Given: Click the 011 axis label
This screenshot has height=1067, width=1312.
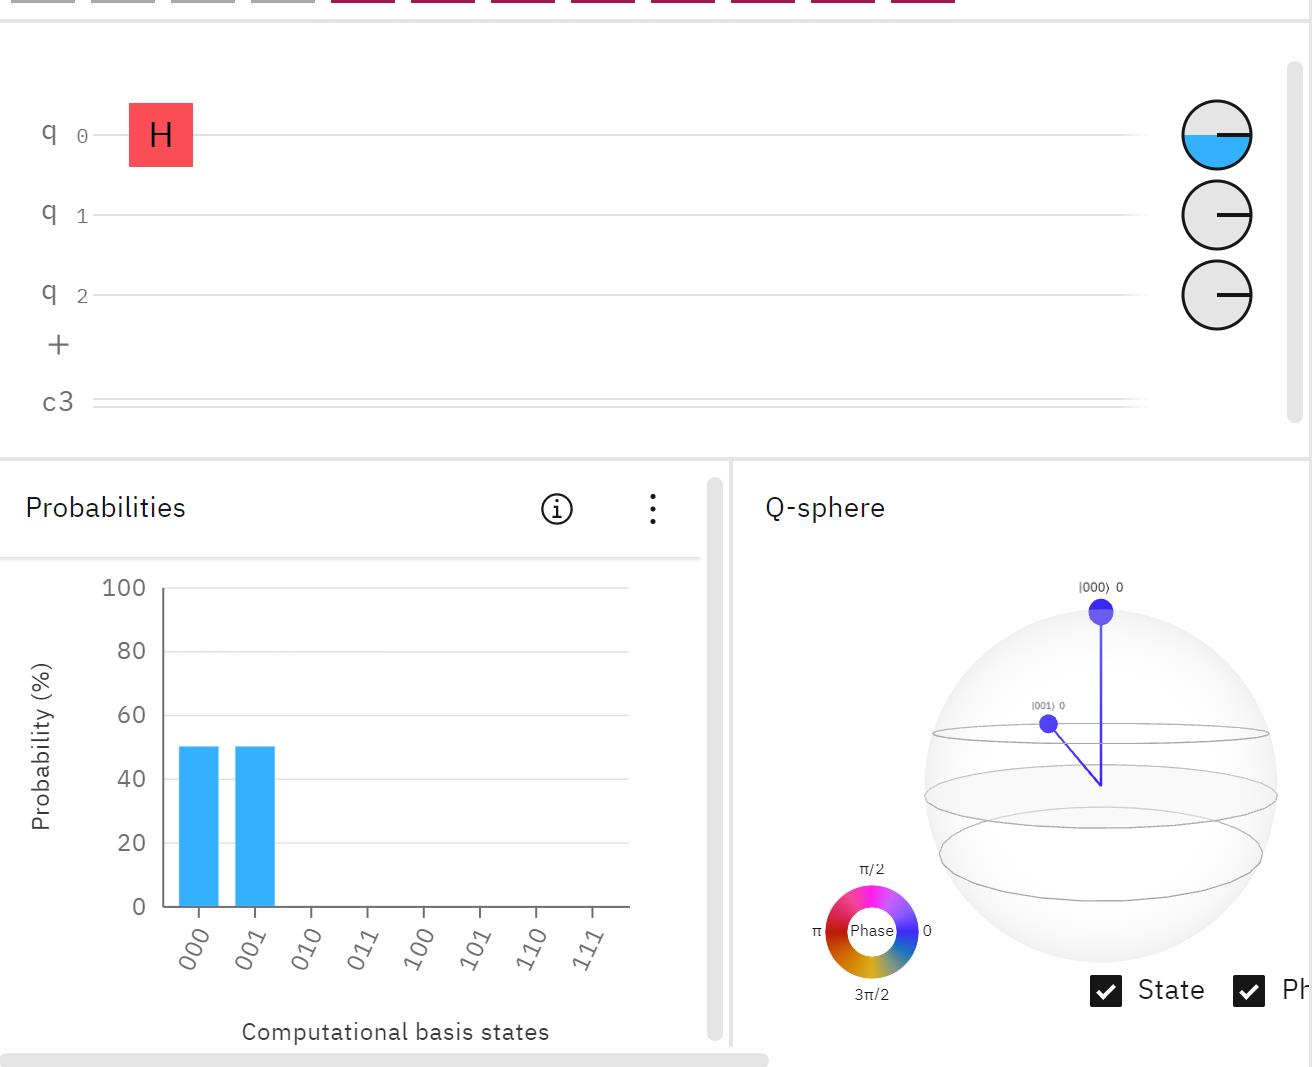Looking at the screenshot, I should click(x=362, y=949).
